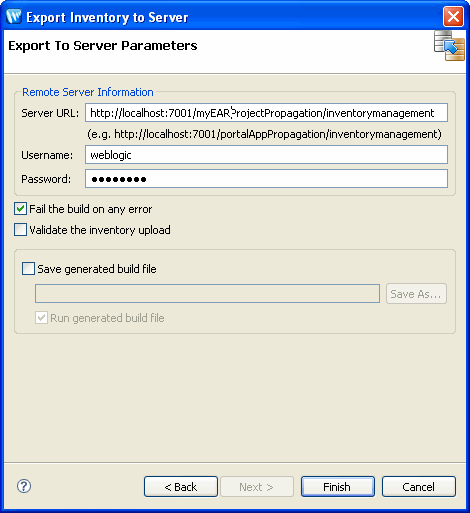Screen dimensions: 470x513
Task: Toggle Fail the build on any error
Action: pos(20,209)
